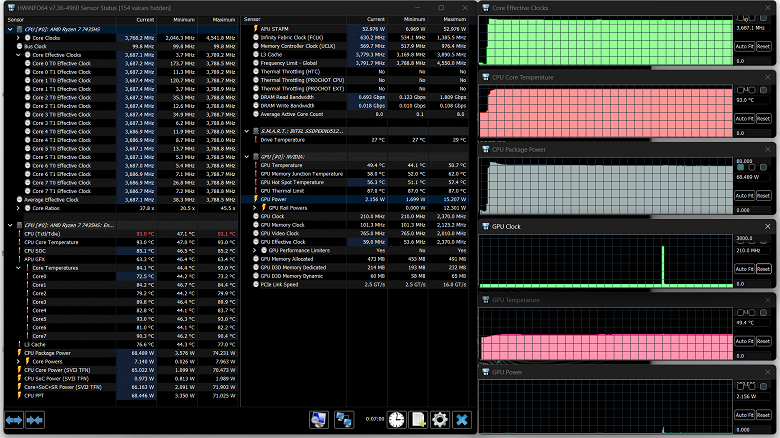Click the collapse columns arrows icon
The width and height of the screenshot is (780, 438).
[36, 420]
